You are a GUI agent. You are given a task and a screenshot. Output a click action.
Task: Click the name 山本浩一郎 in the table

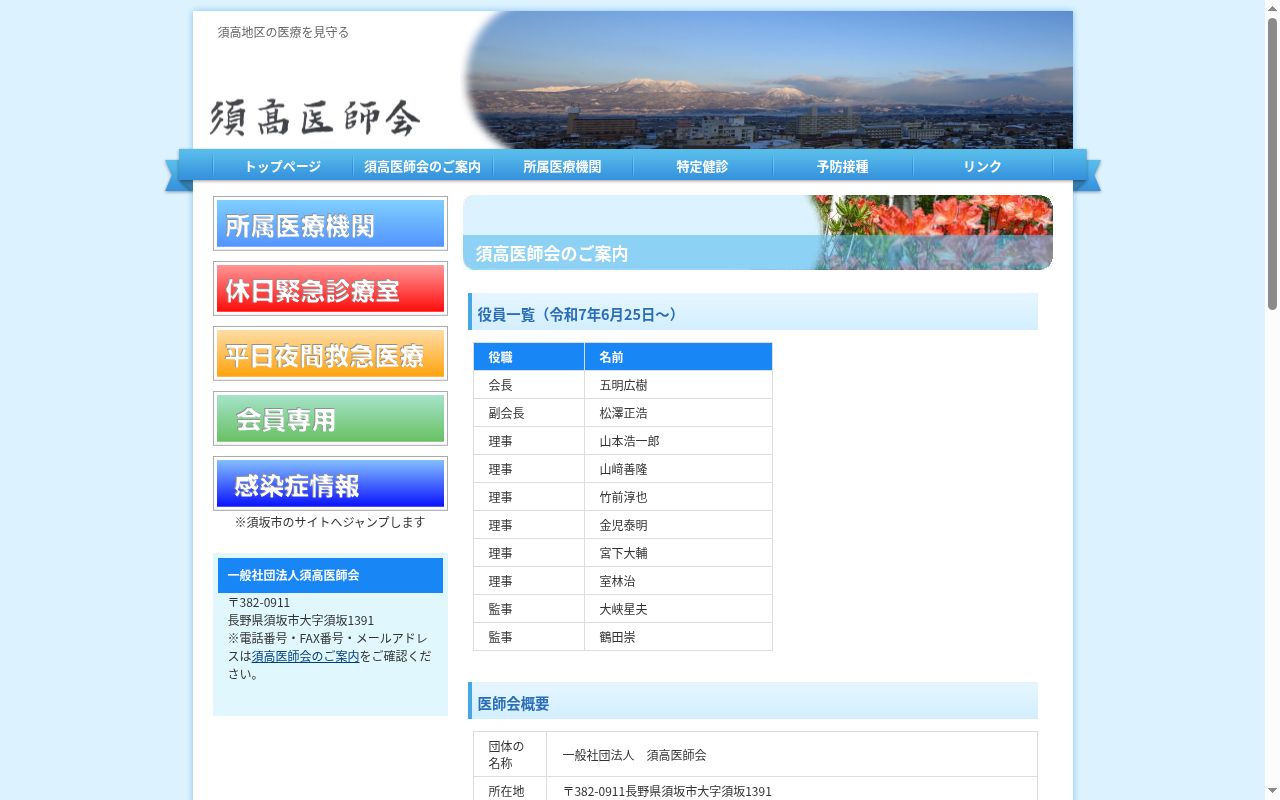pos(630,441)
